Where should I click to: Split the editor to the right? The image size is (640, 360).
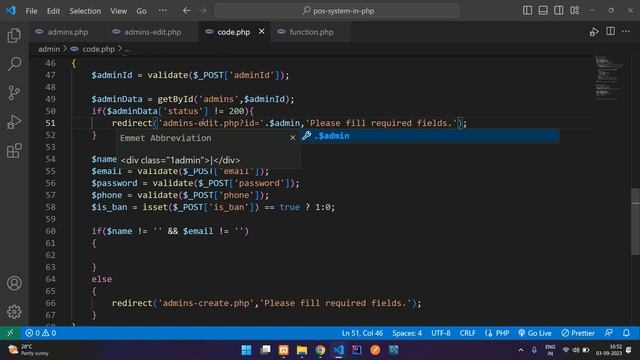(x=610, y=31)
